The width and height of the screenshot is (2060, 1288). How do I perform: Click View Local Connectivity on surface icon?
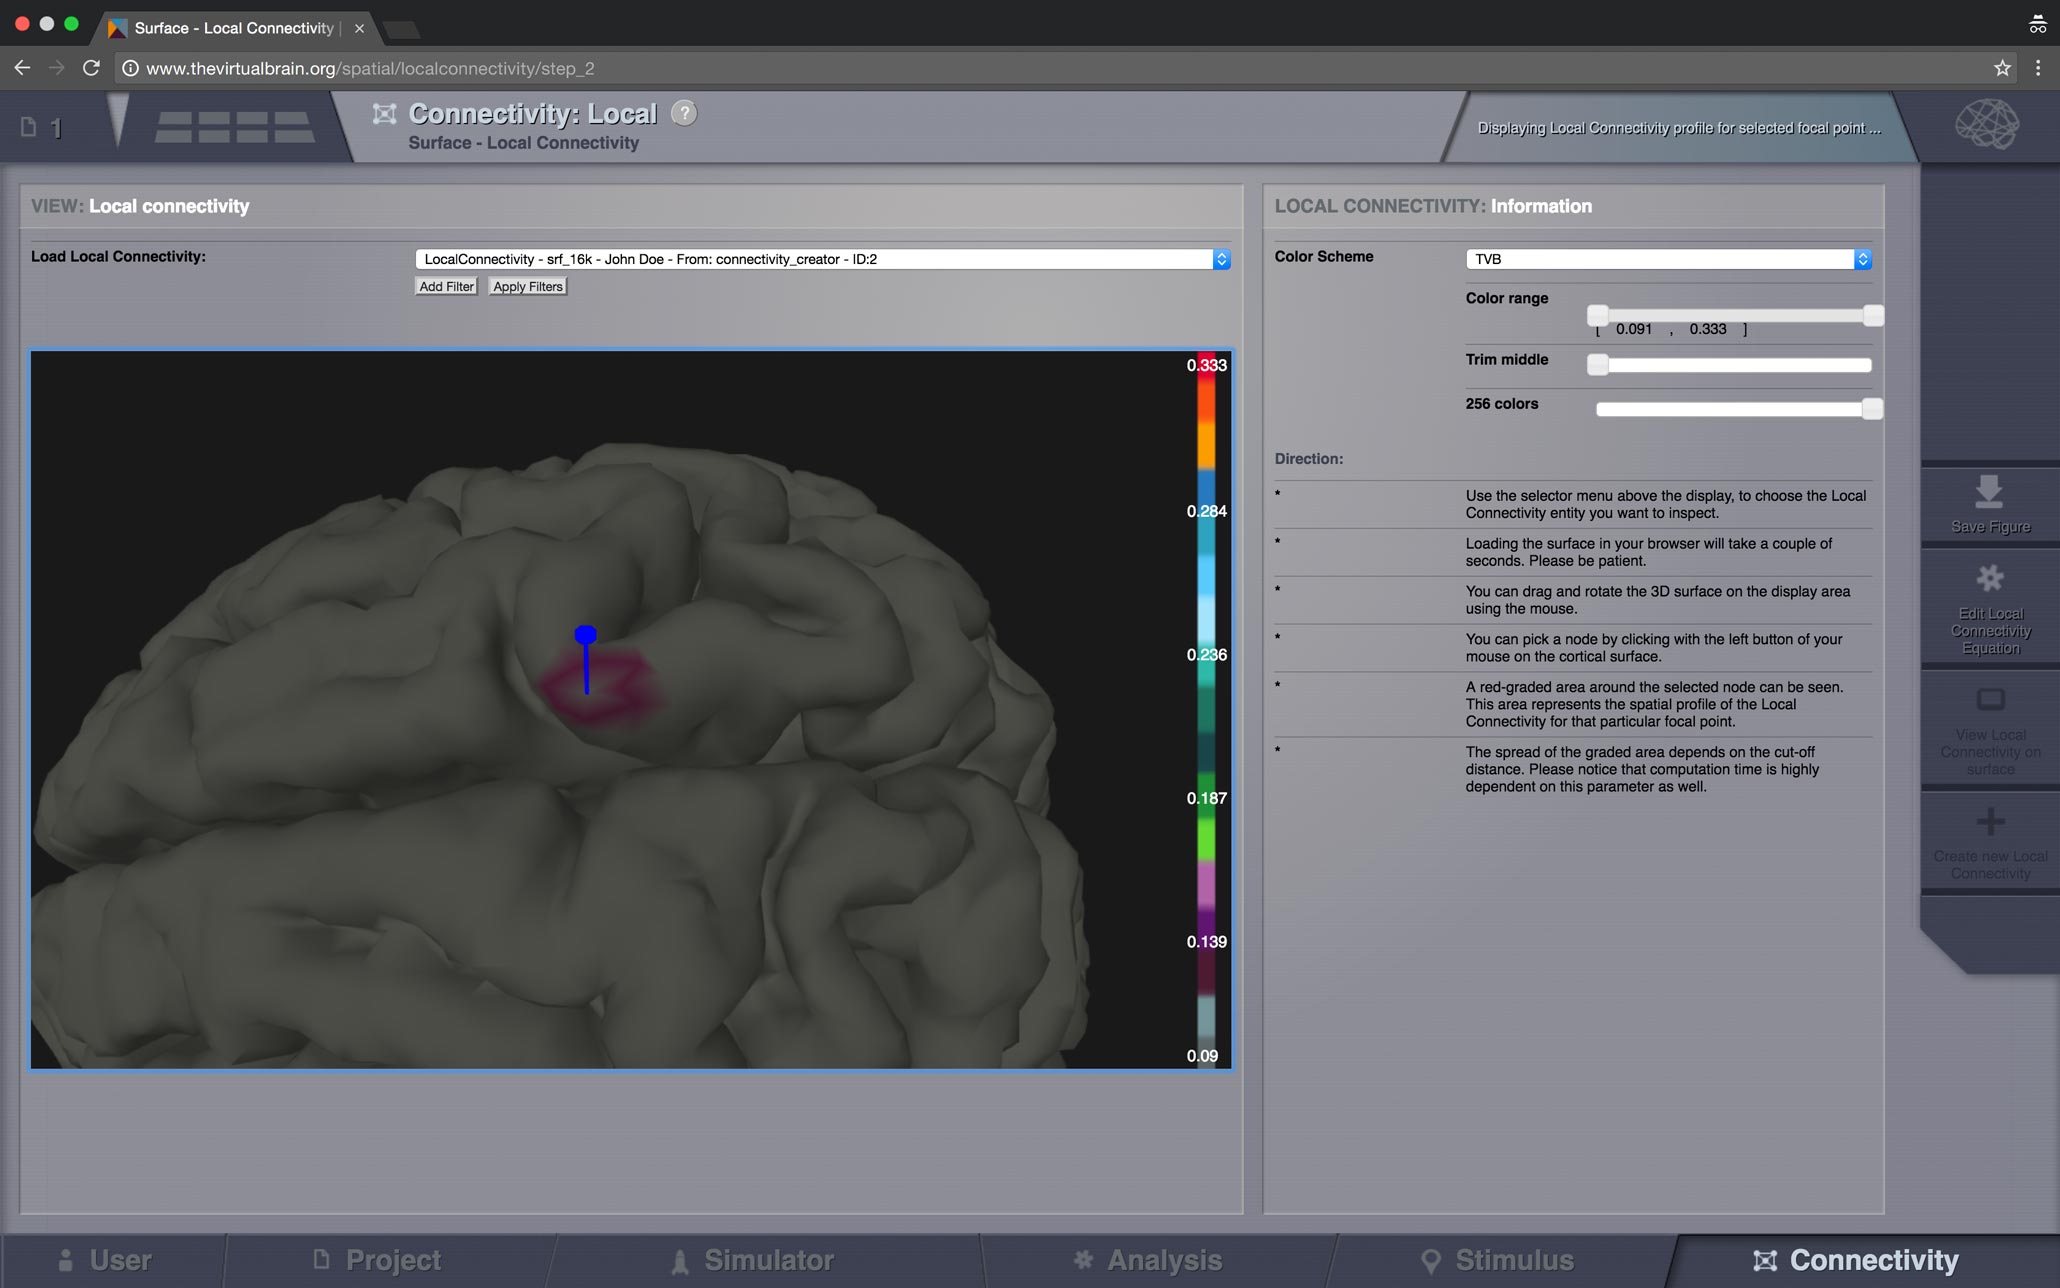pos(1990,699)
